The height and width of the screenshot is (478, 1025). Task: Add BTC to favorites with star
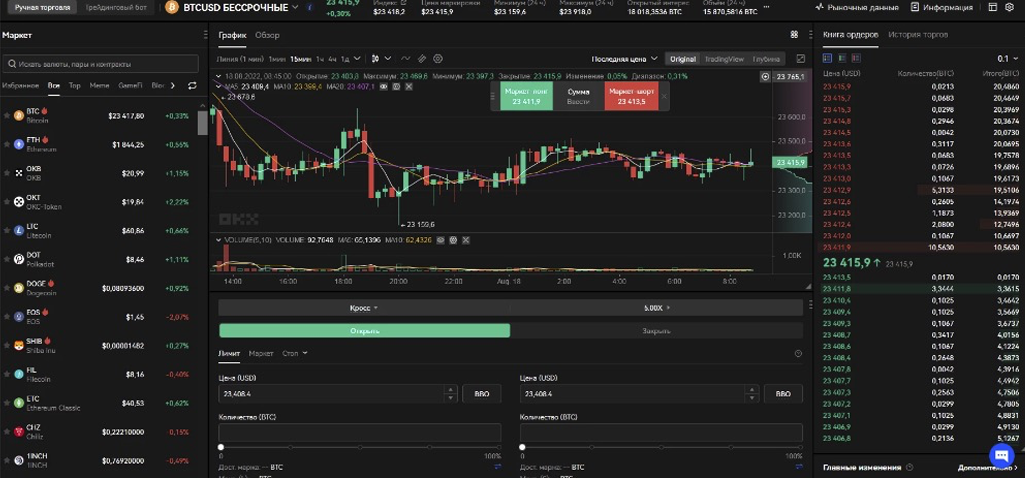7,116
